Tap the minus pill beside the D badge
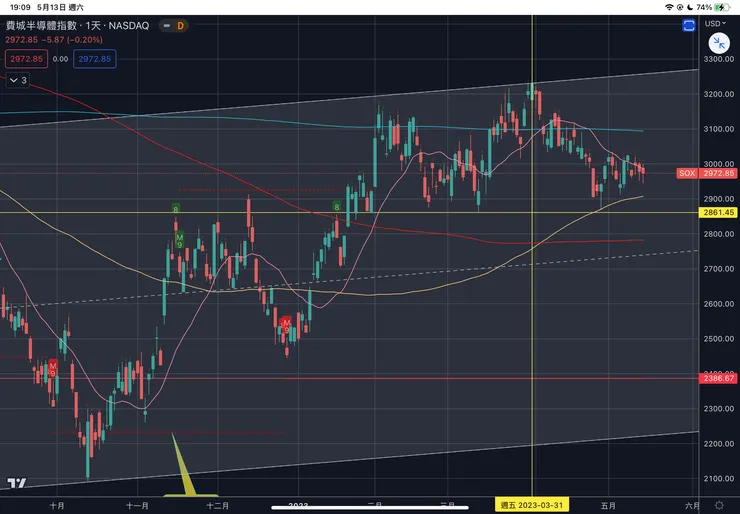The height and width of the screenshot is (514, 740). pos(167,26)
